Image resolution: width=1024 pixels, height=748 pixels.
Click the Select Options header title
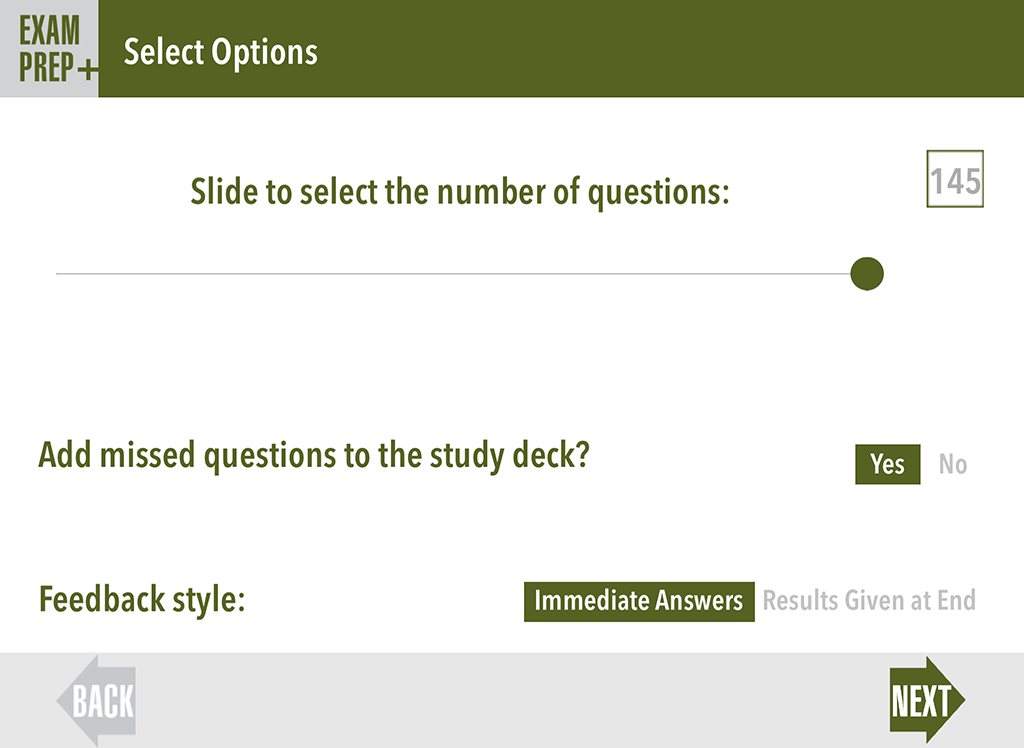tap(221, 51)
